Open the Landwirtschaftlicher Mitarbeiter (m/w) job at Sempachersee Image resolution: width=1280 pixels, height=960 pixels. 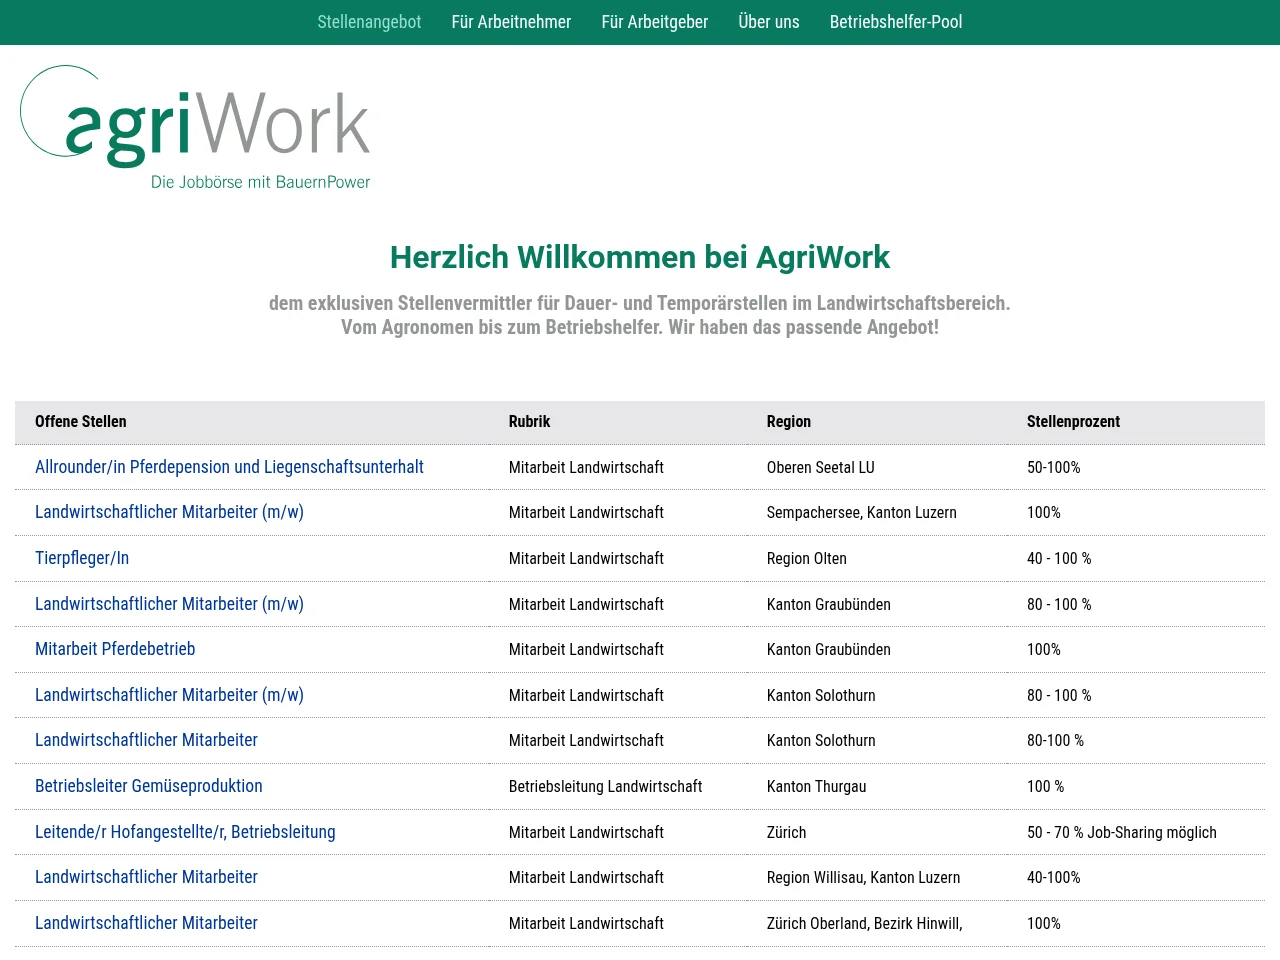[x=169, y=512]
